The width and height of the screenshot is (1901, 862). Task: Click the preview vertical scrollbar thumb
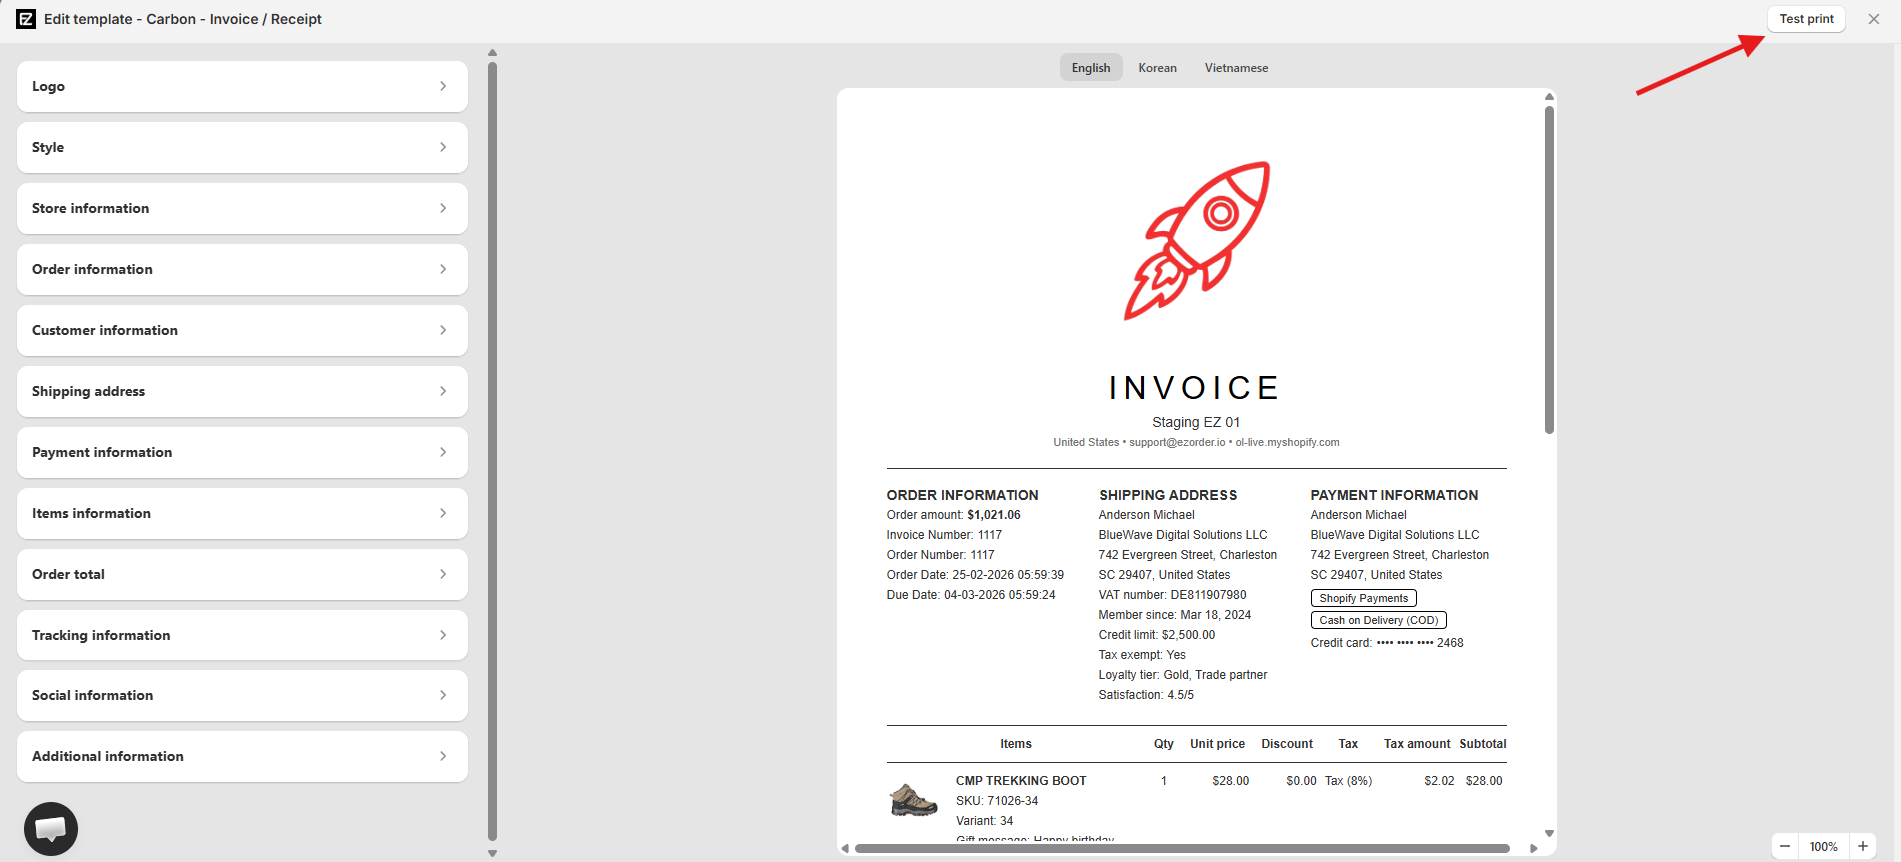pyautogui.click(x=1549, y=270)
